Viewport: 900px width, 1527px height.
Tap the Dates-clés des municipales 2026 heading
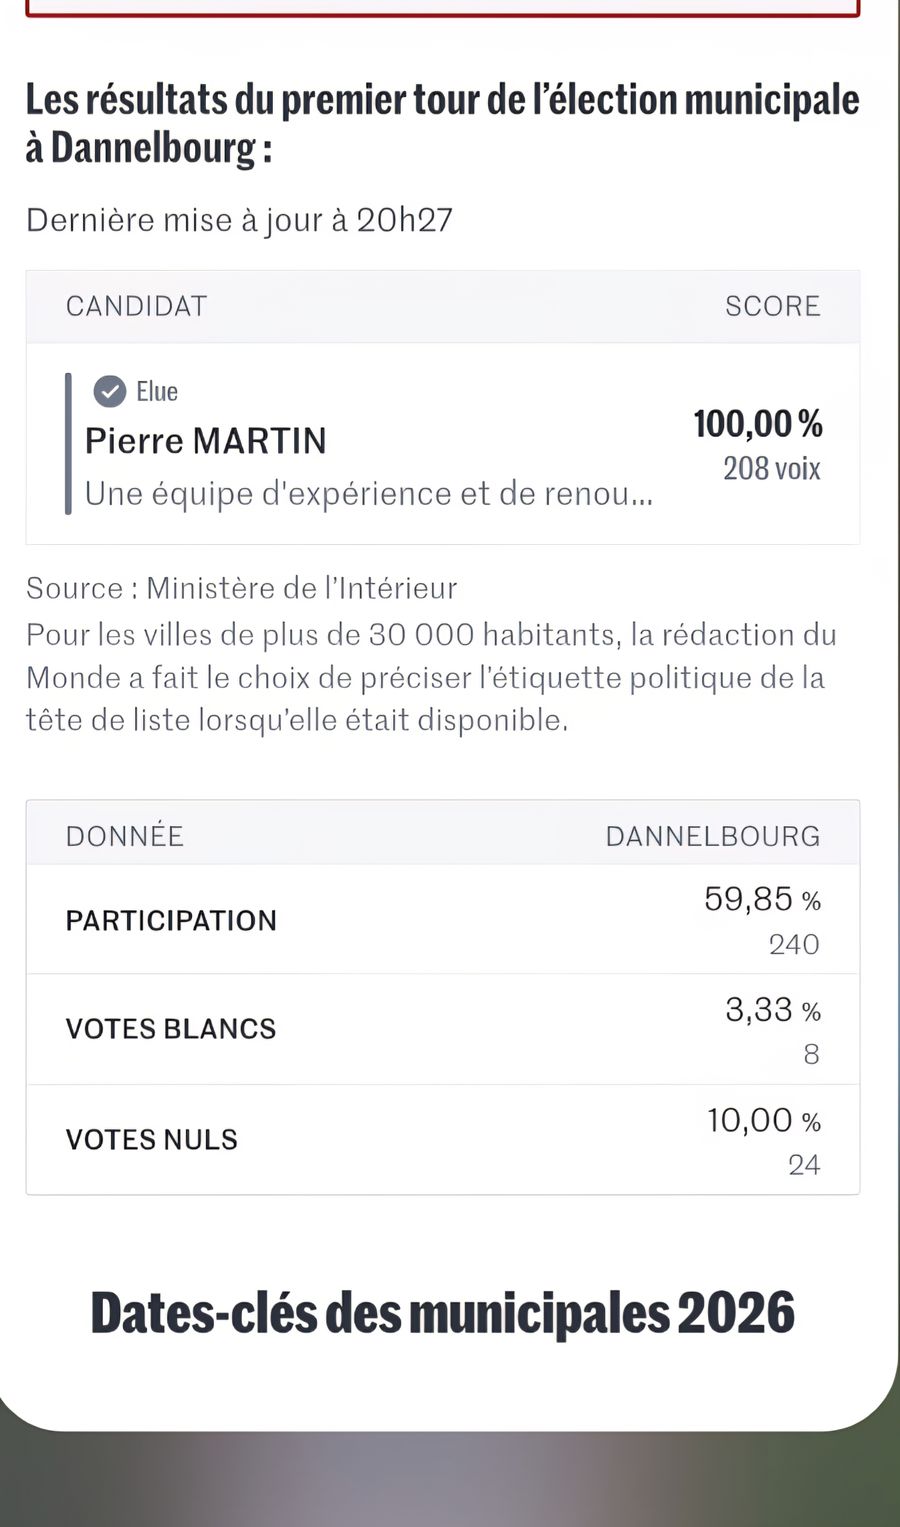point(442,1312)
